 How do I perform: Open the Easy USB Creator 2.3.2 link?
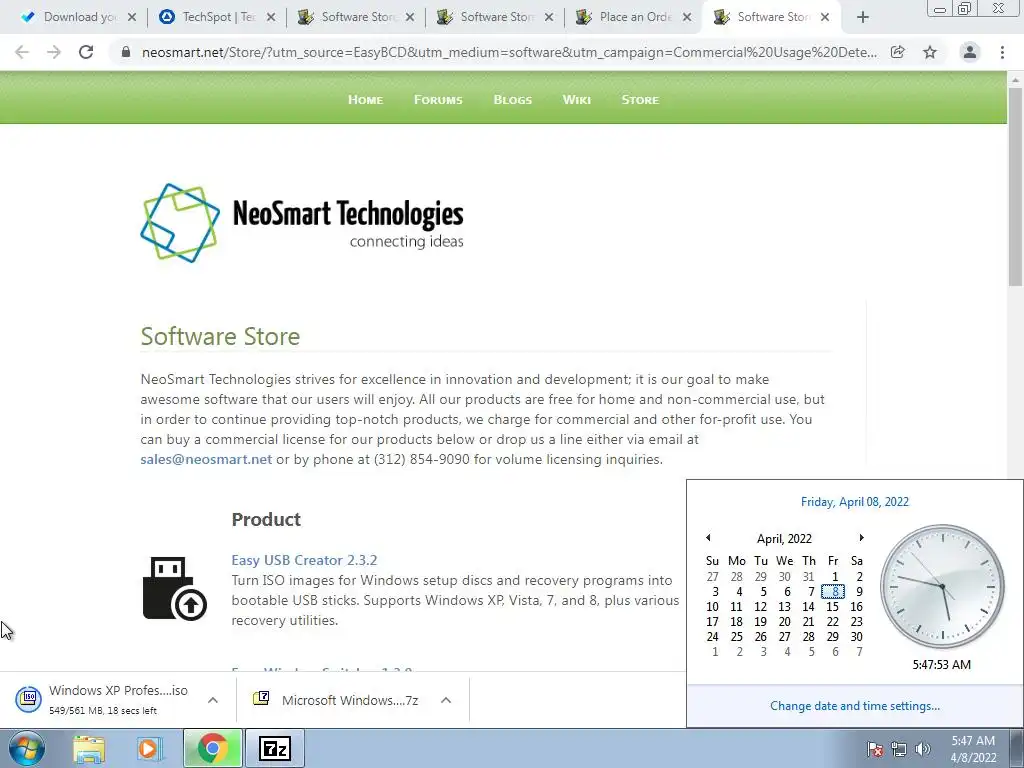304,560
